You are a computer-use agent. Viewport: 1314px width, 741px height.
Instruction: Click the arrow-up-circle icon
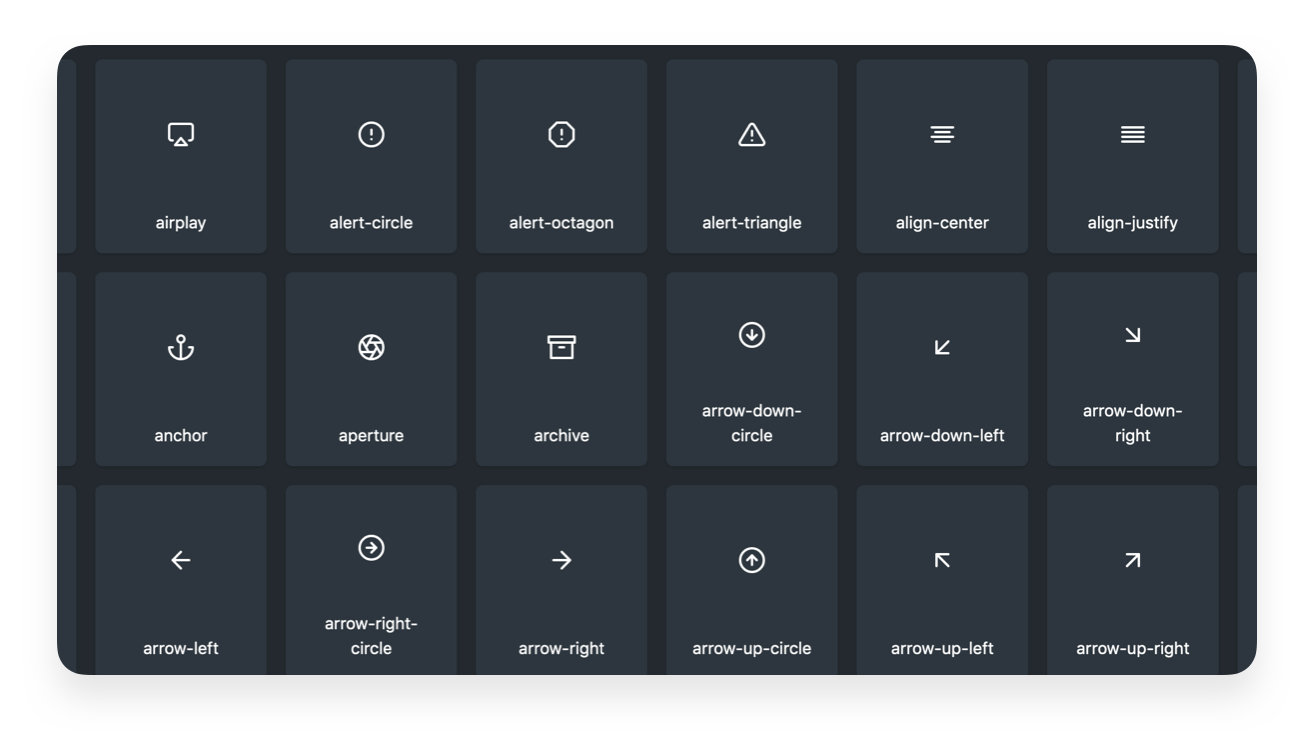coord(751,560)
